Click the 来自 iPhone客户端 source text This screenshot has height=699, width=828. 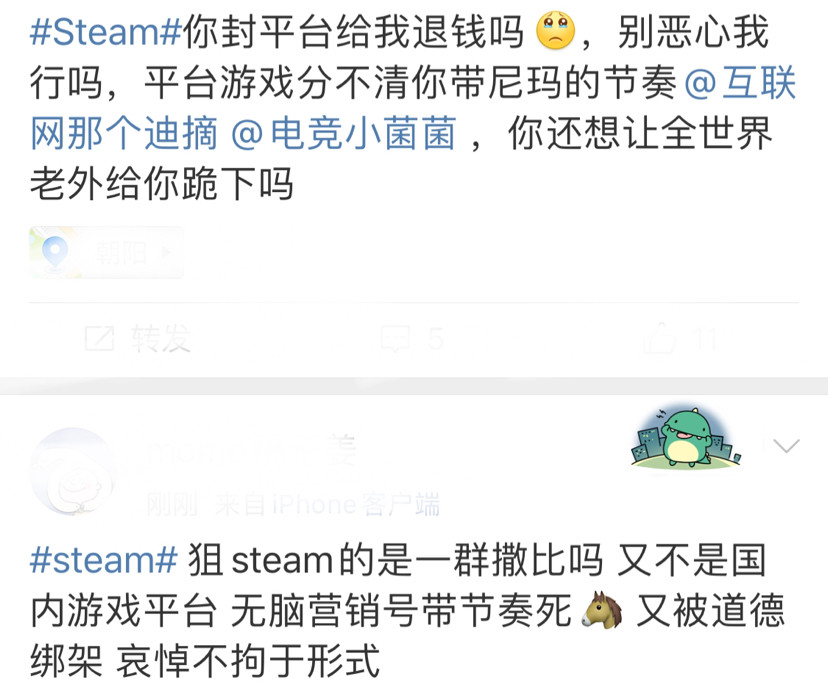pos(327,505)
